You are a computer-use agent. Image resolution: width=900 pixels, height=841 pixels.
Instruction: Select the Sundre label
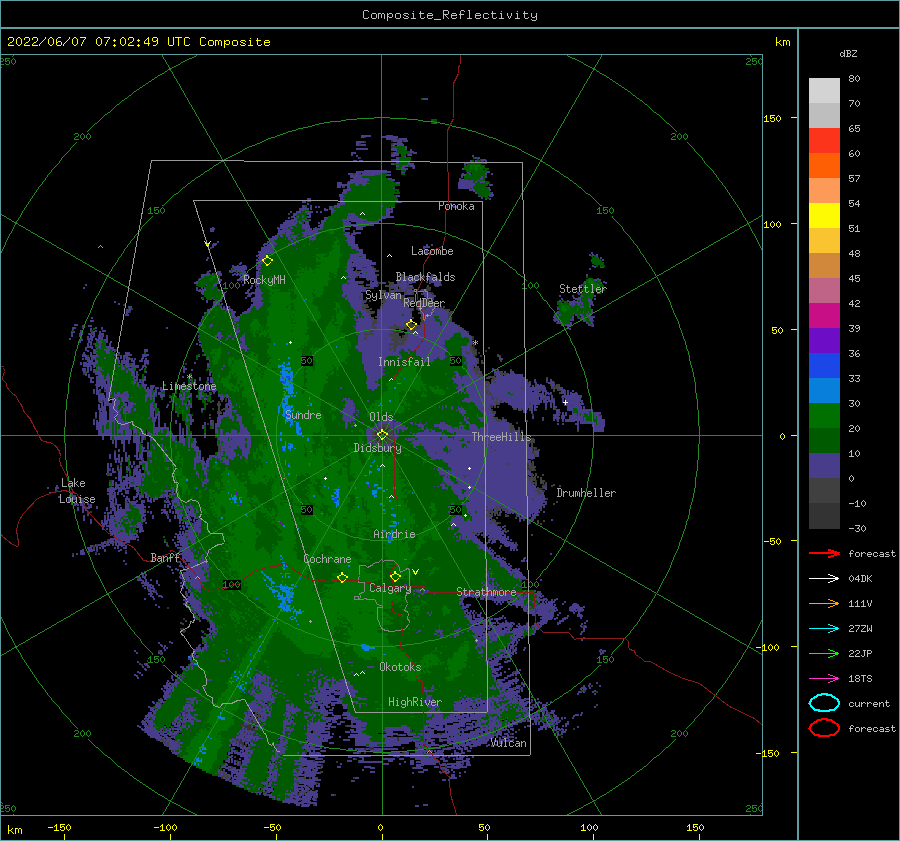pyautogui.click(x=303, y=415)
